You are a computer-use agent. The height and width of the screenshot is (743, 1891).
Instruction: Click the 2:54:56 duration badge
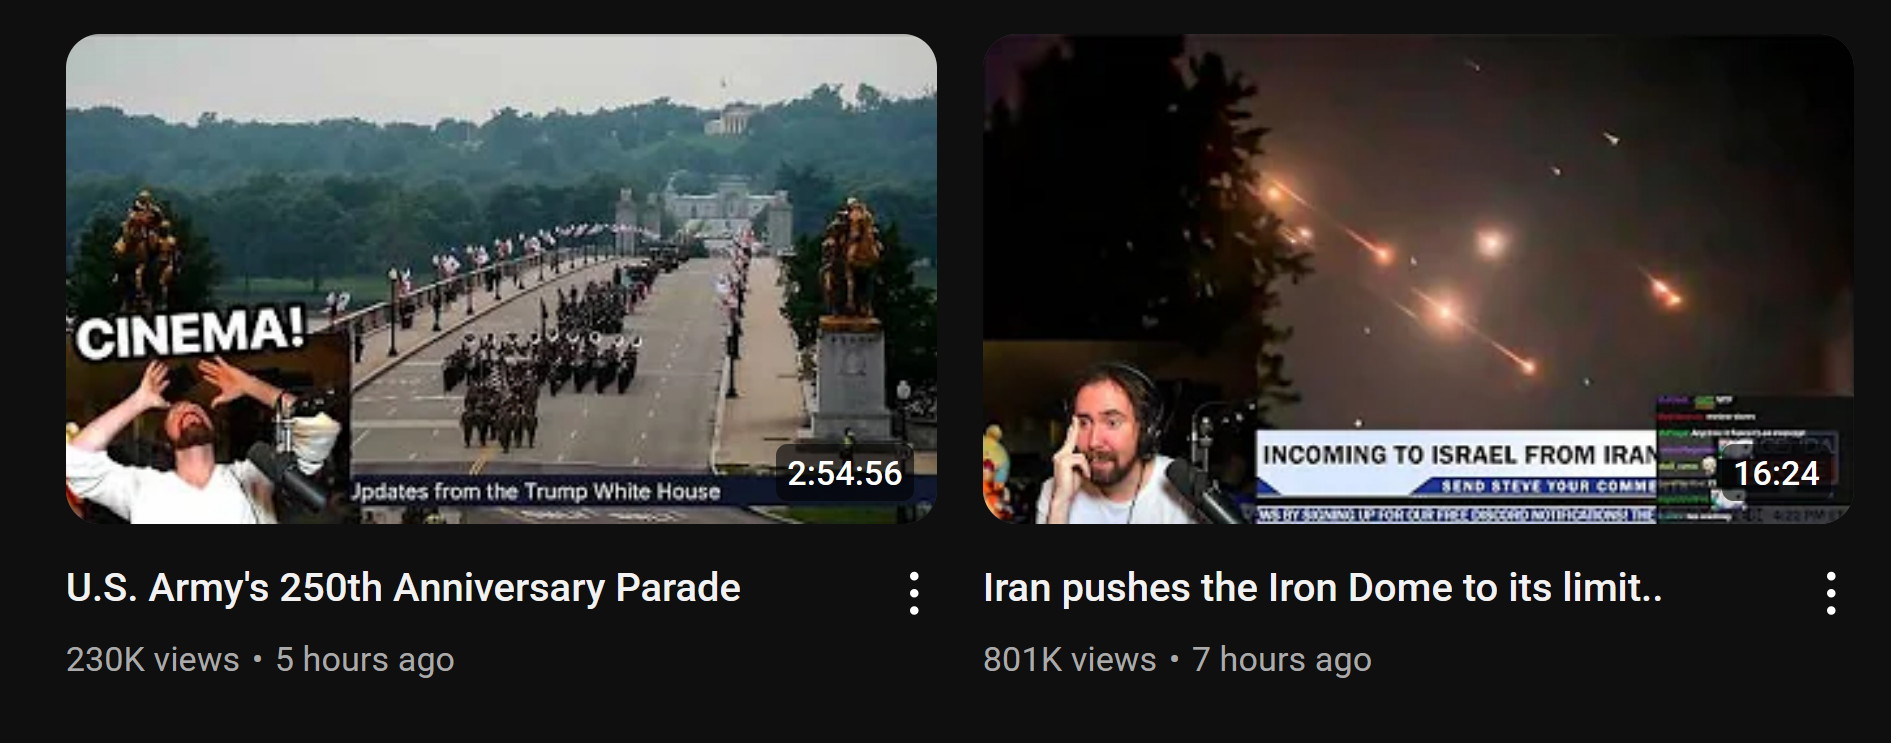tap(845, 473)
